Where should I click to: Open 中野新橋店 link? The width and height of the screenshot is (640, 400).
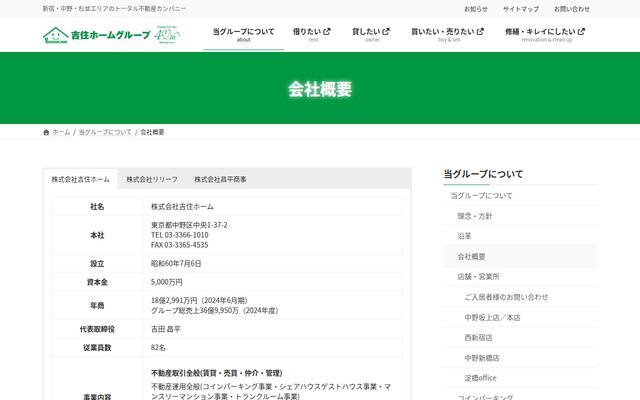(x=520, y=358)
